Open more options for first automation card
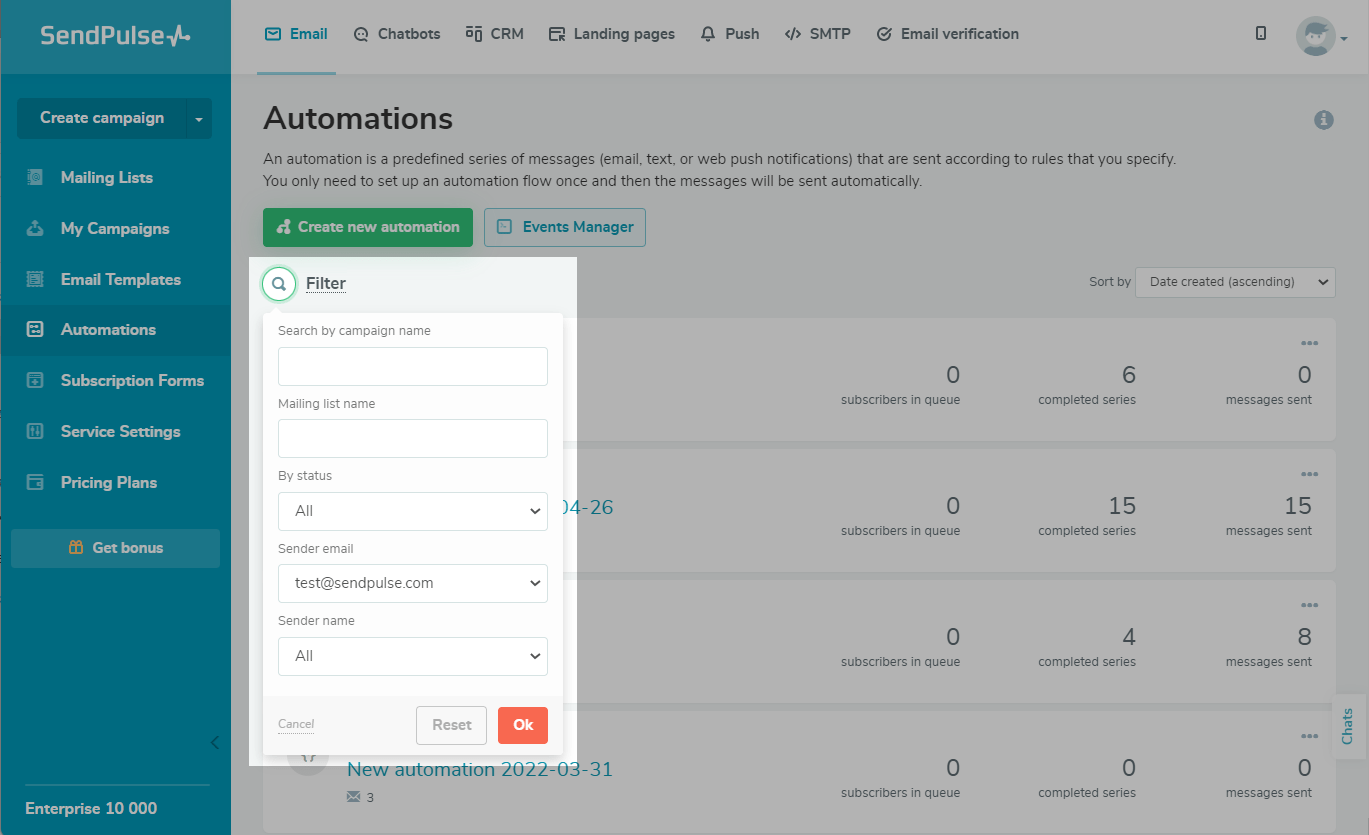The height and width of the screenshot is (835, 1369). click(1310, 343)
